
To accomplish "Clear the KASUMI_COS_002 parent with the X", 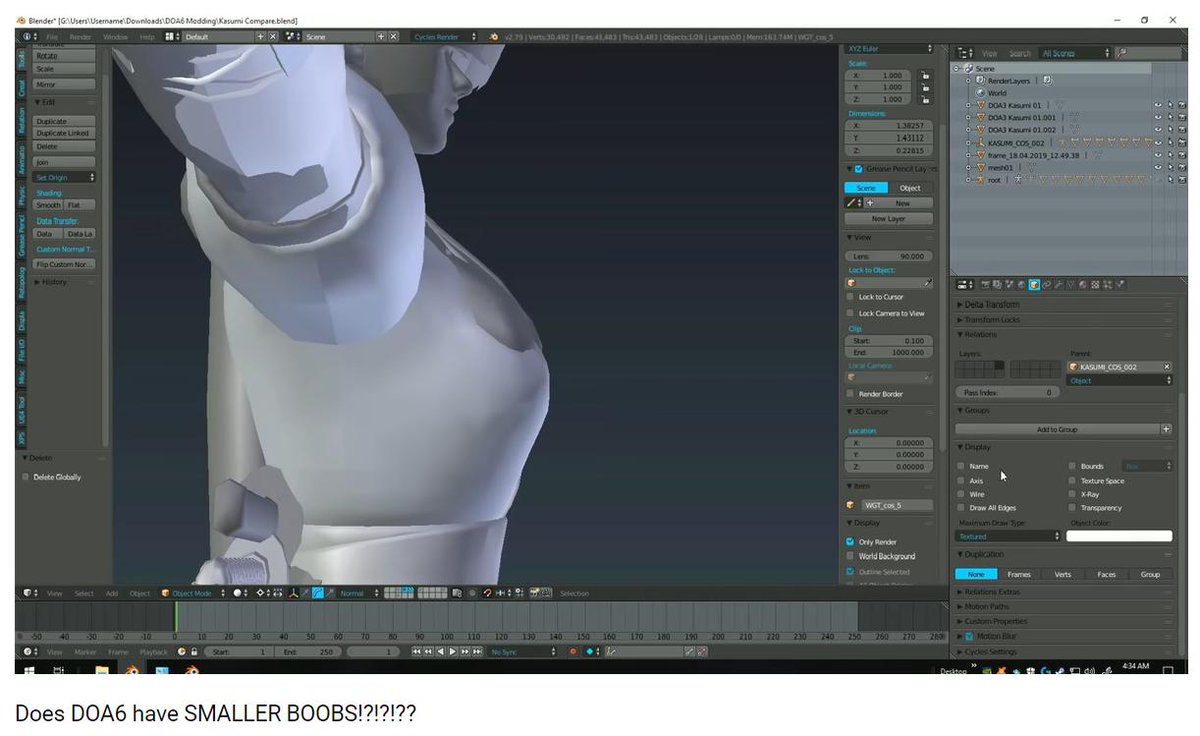I will [x=1166, y=367].
